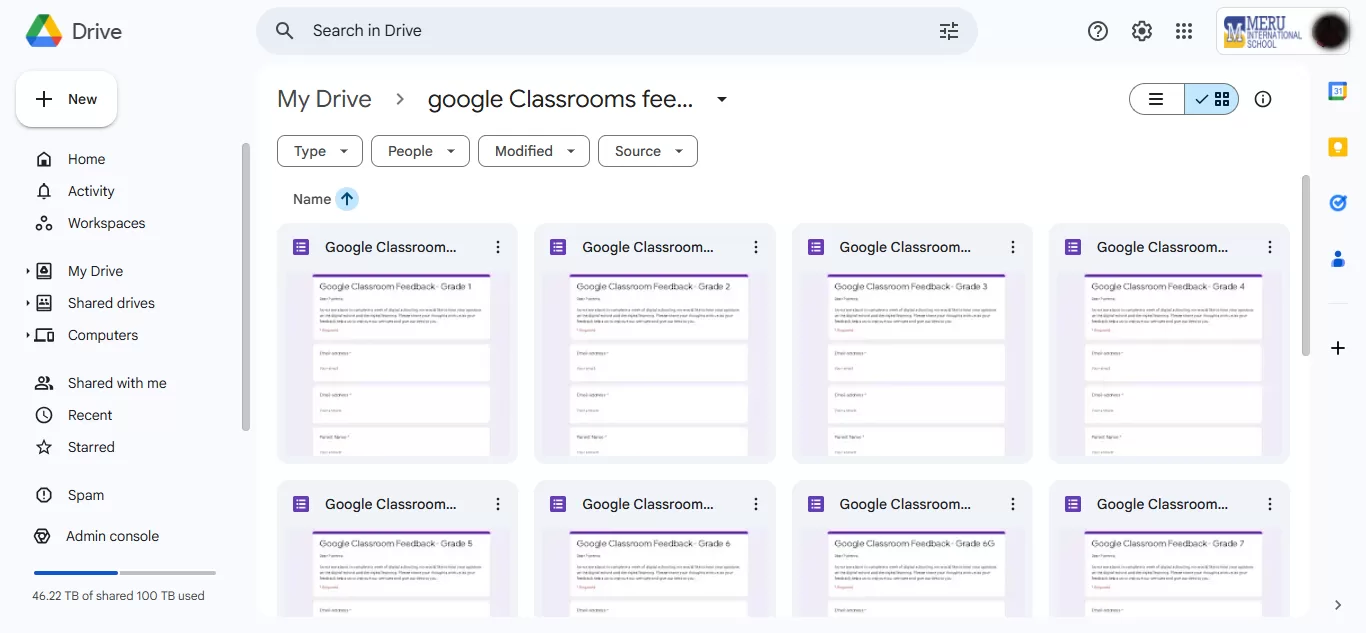Open the Type filter dropdown
The width and height of the screenshot is (1366, 633).
[320, 151]
